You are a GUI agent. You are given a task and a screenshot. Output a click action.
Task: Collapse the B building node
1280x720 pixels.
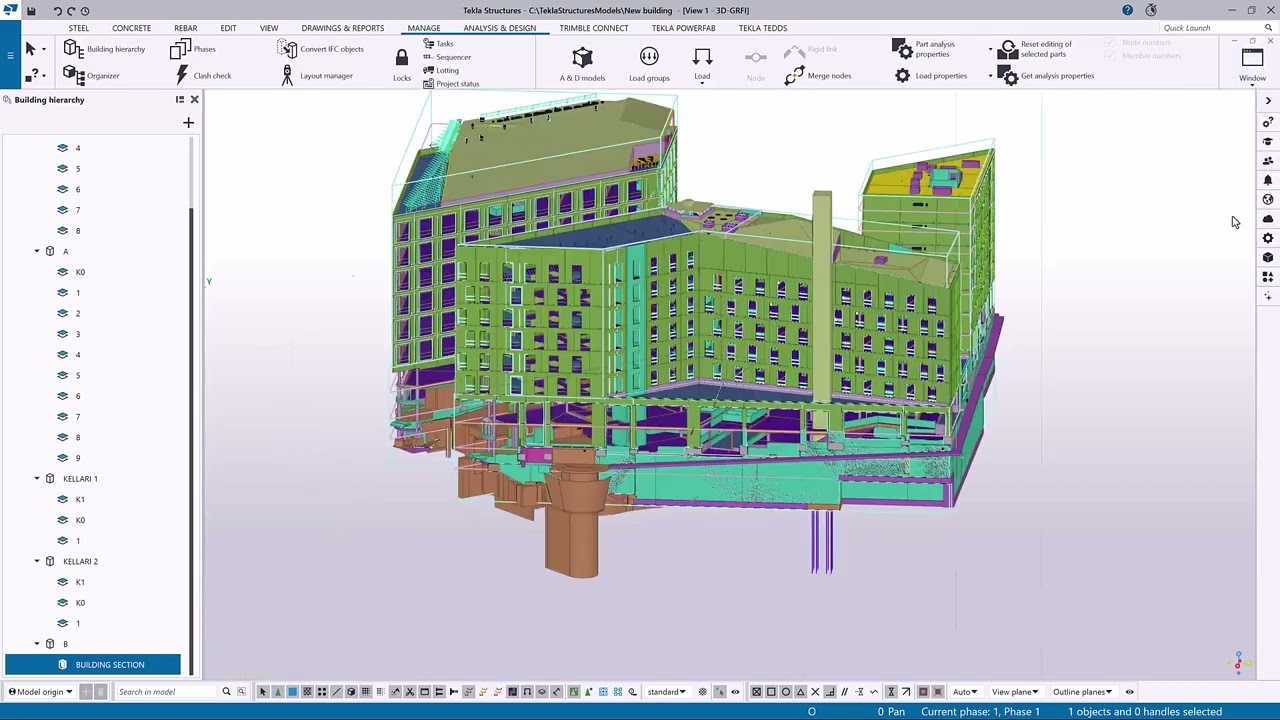pos(37,644)
